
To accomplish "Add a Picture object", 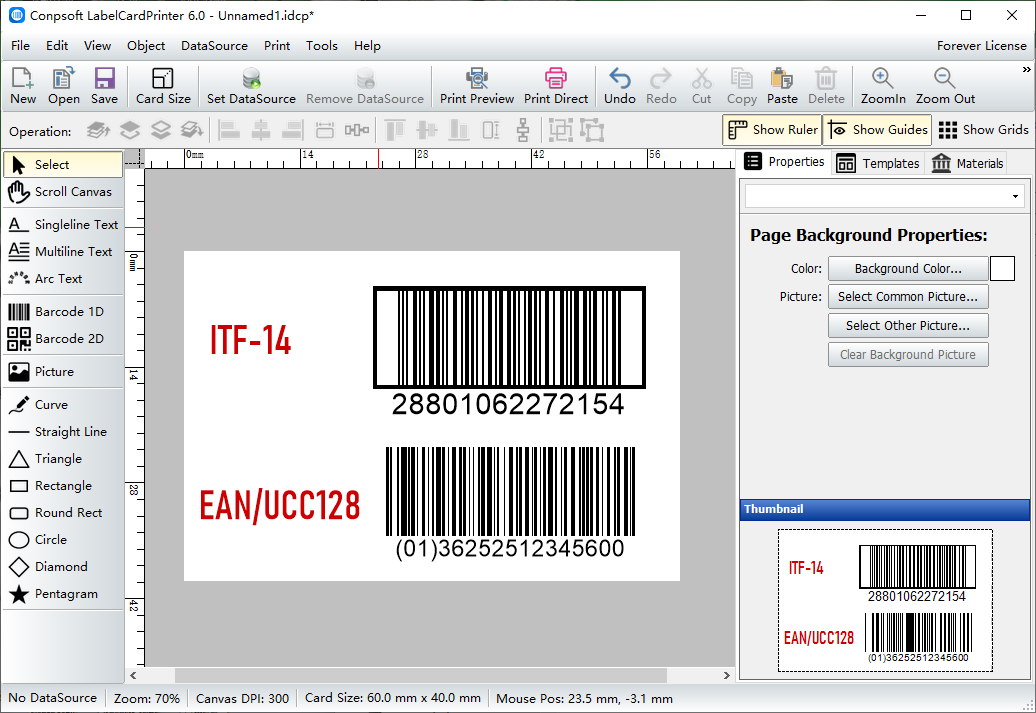I will pyautogui.click(x=63, y=371).
